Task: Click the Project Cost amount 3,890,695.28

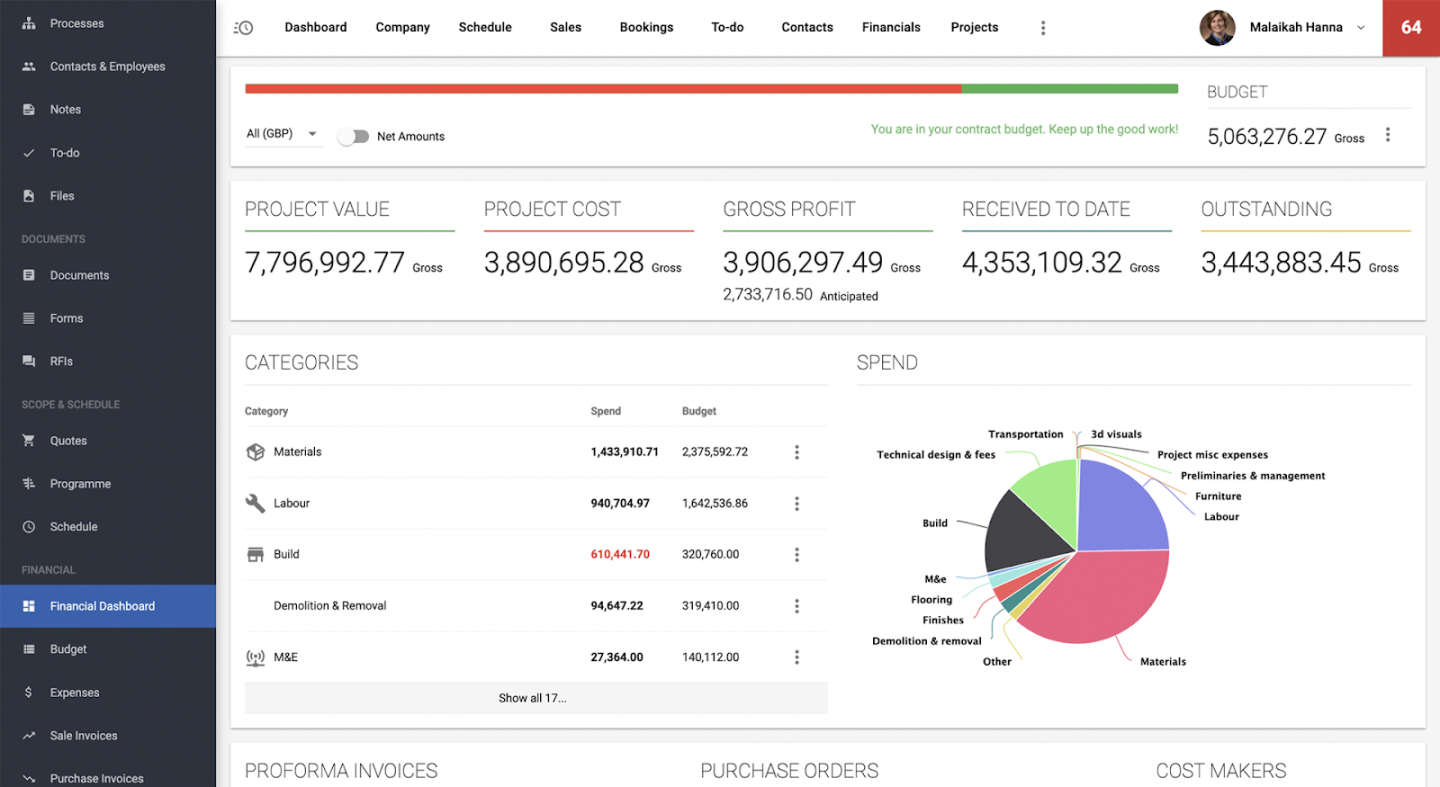Action: [x=564, y=263]
